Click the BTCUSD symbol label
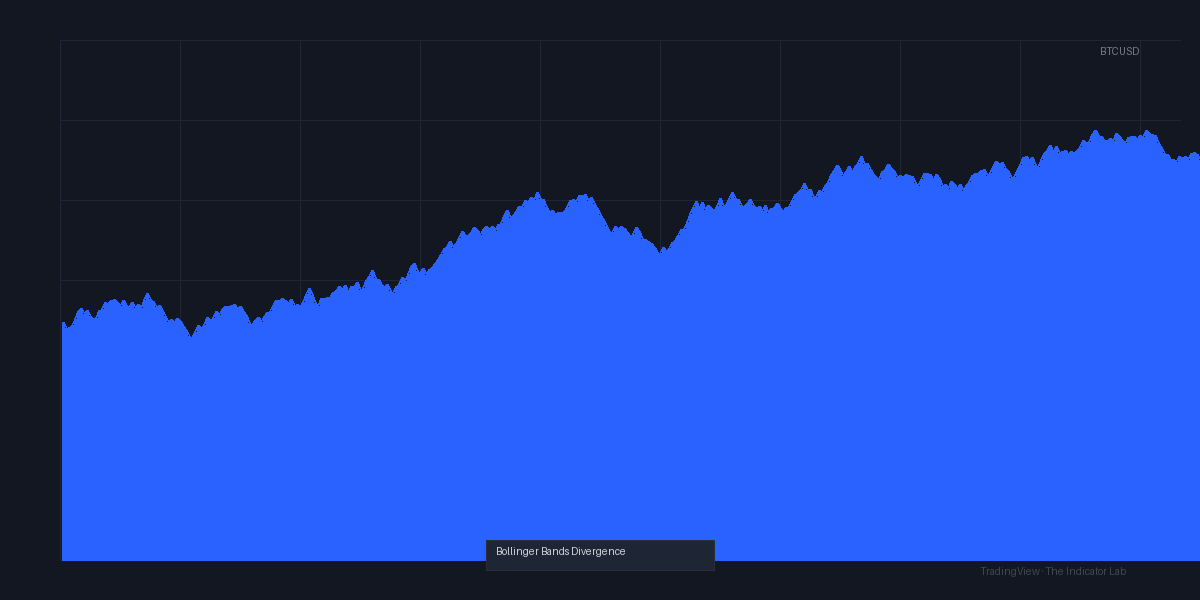 (1119, 51)
